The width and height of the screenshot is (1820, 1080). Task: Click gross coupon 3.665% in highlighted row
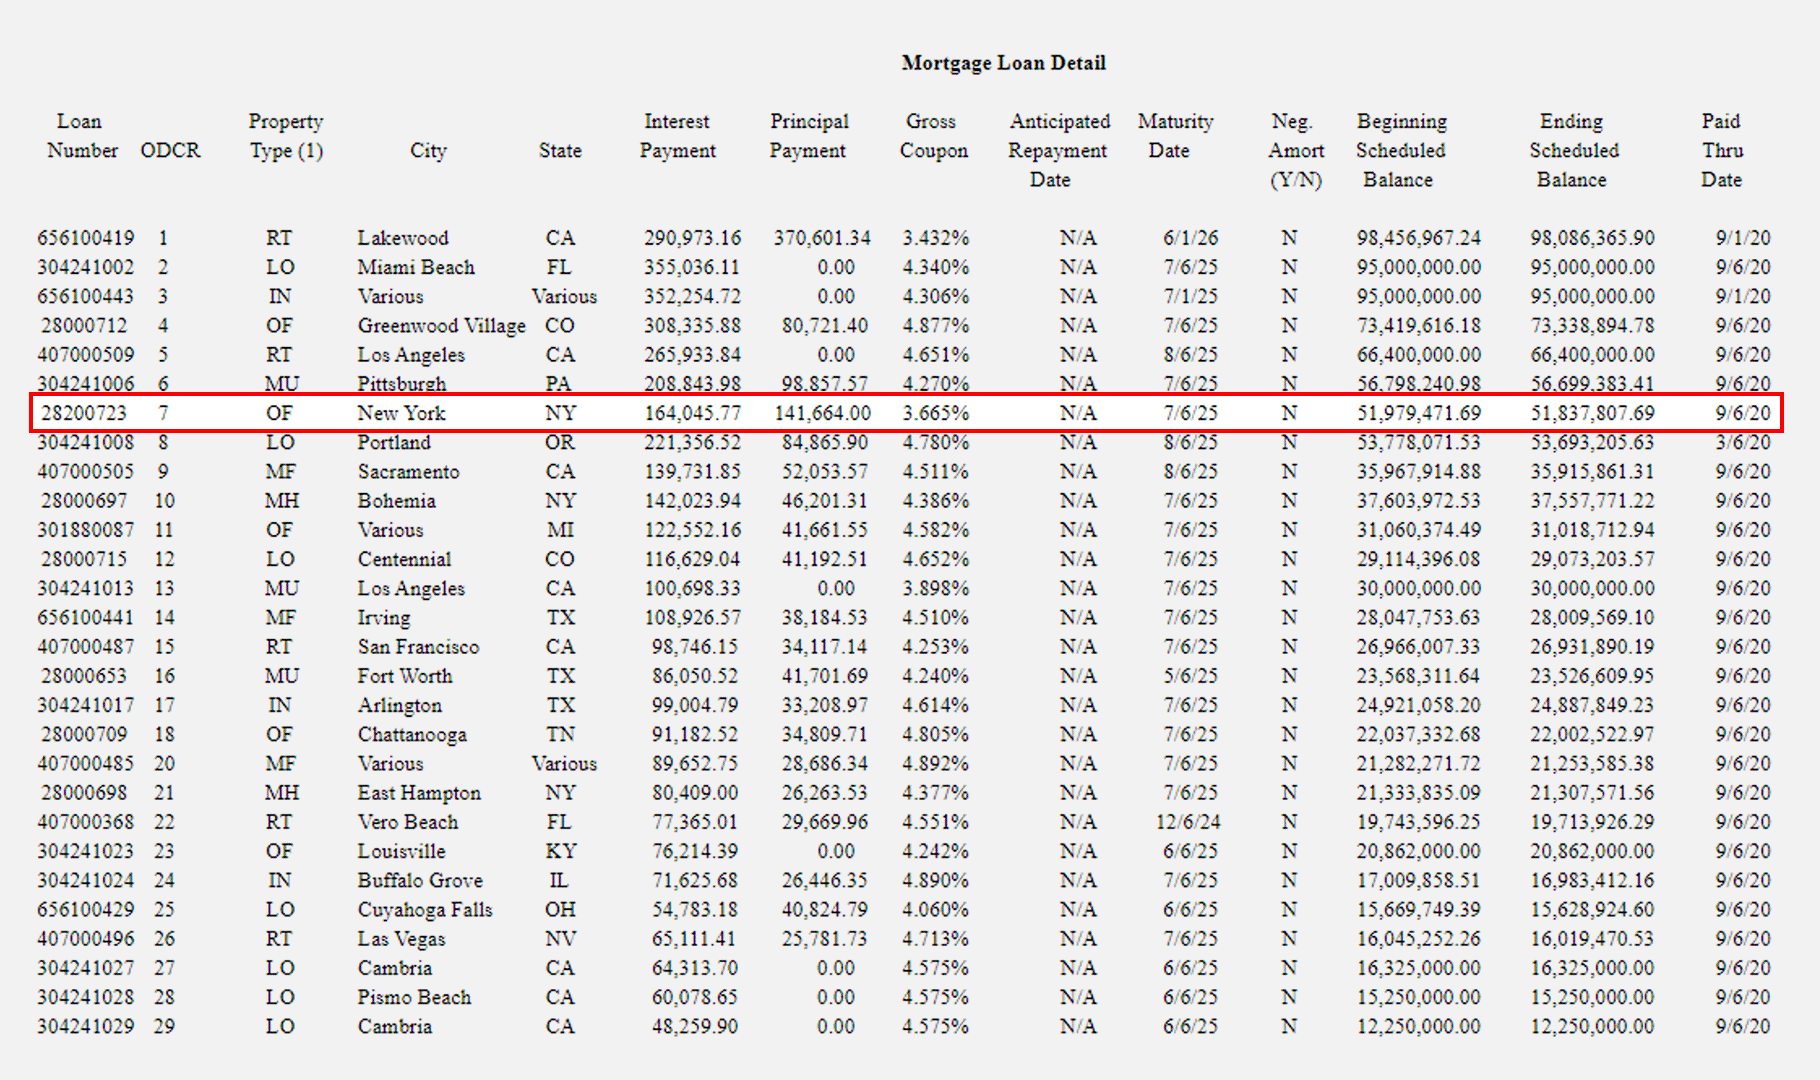[935, 413]
